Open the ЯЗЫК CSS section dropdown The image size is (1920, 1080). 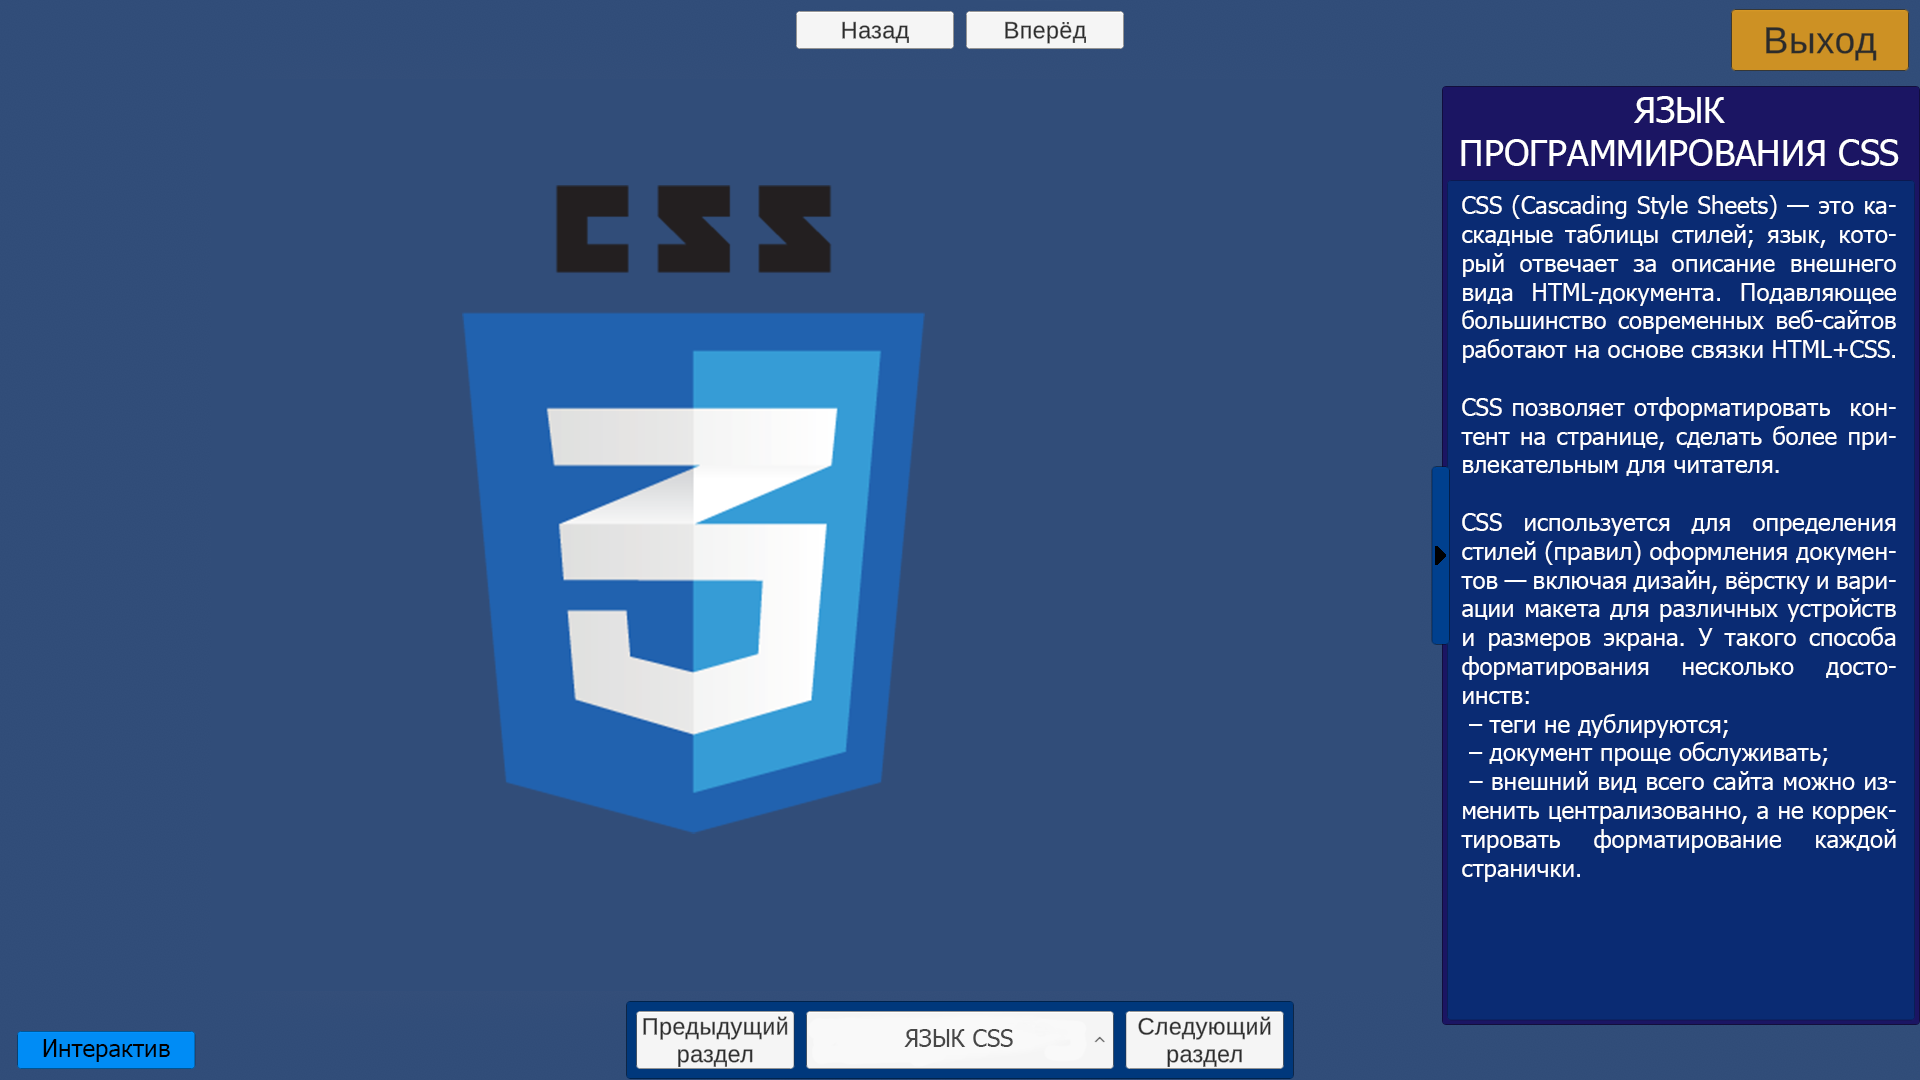click(959, 1040)
